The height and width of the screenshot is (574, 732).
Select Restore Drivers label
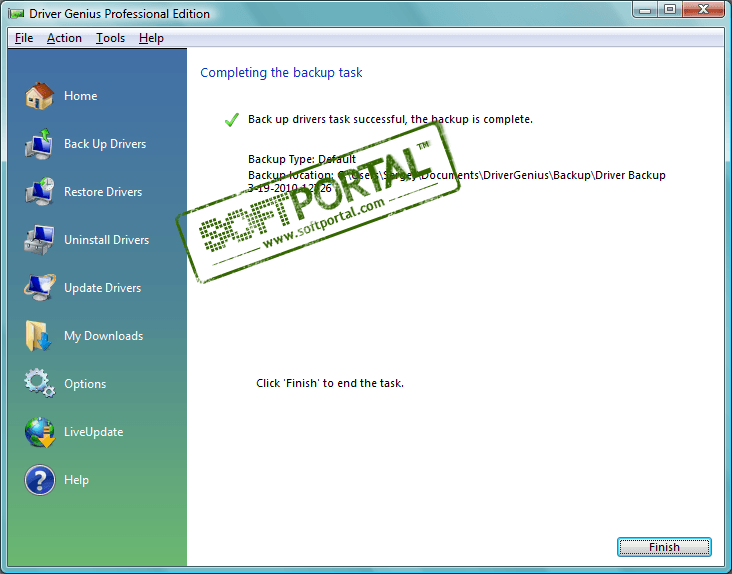click(x=103, y=192)
